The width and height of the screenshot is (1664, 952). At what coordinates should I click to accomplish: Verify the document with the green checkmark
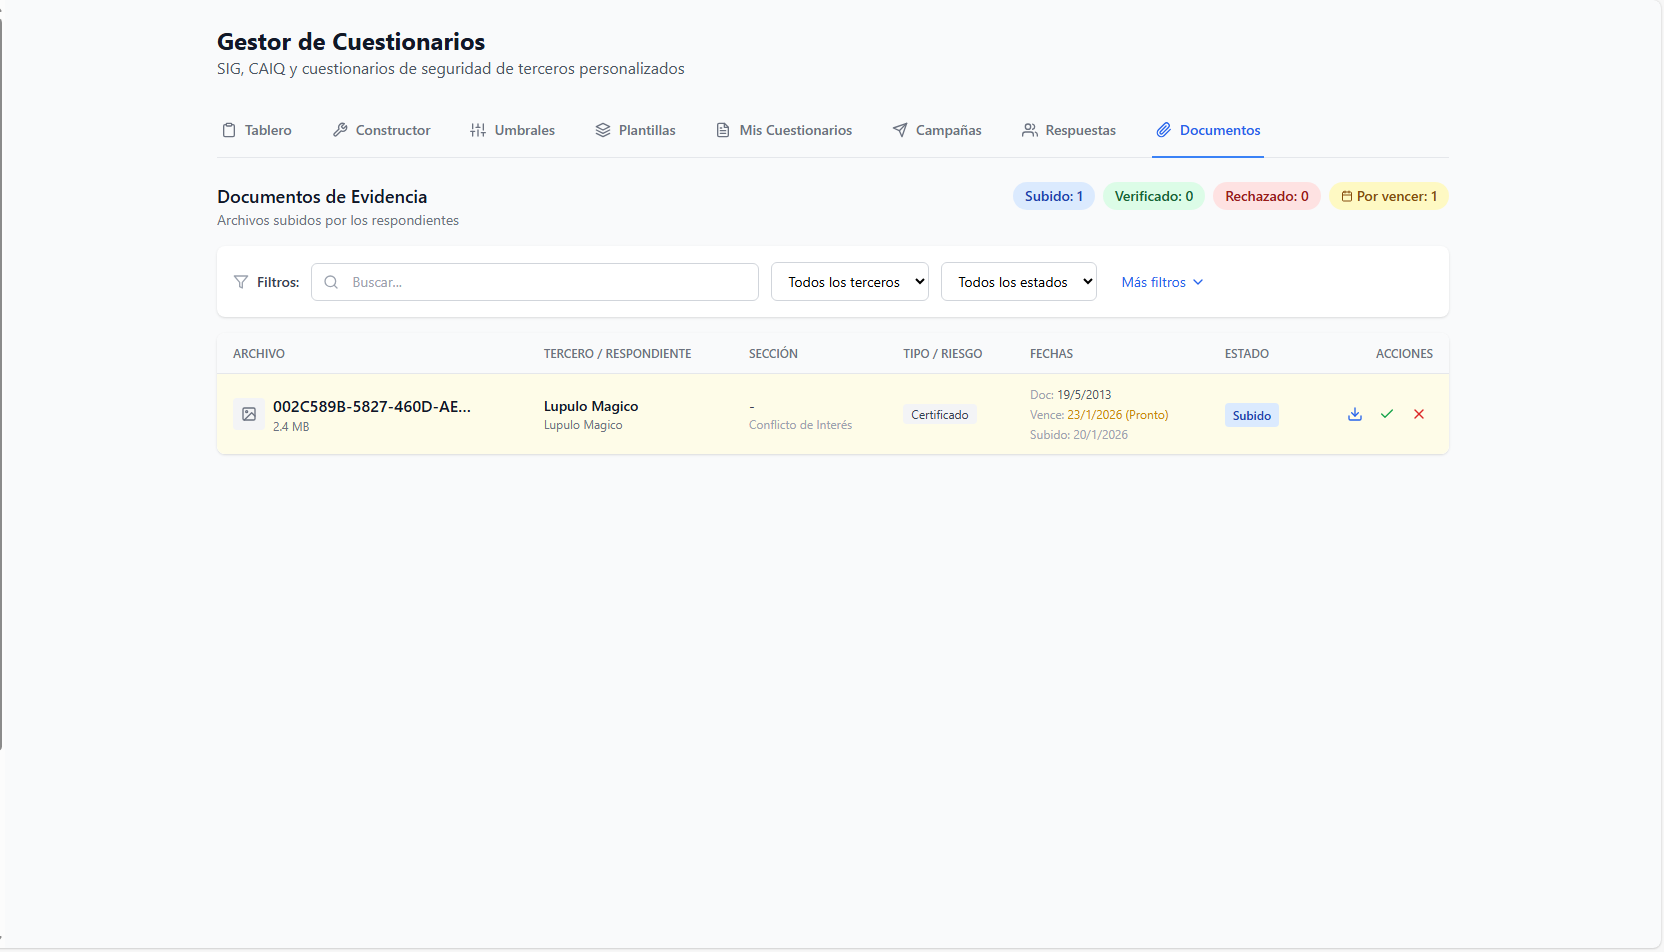[x=1387, y=413]
